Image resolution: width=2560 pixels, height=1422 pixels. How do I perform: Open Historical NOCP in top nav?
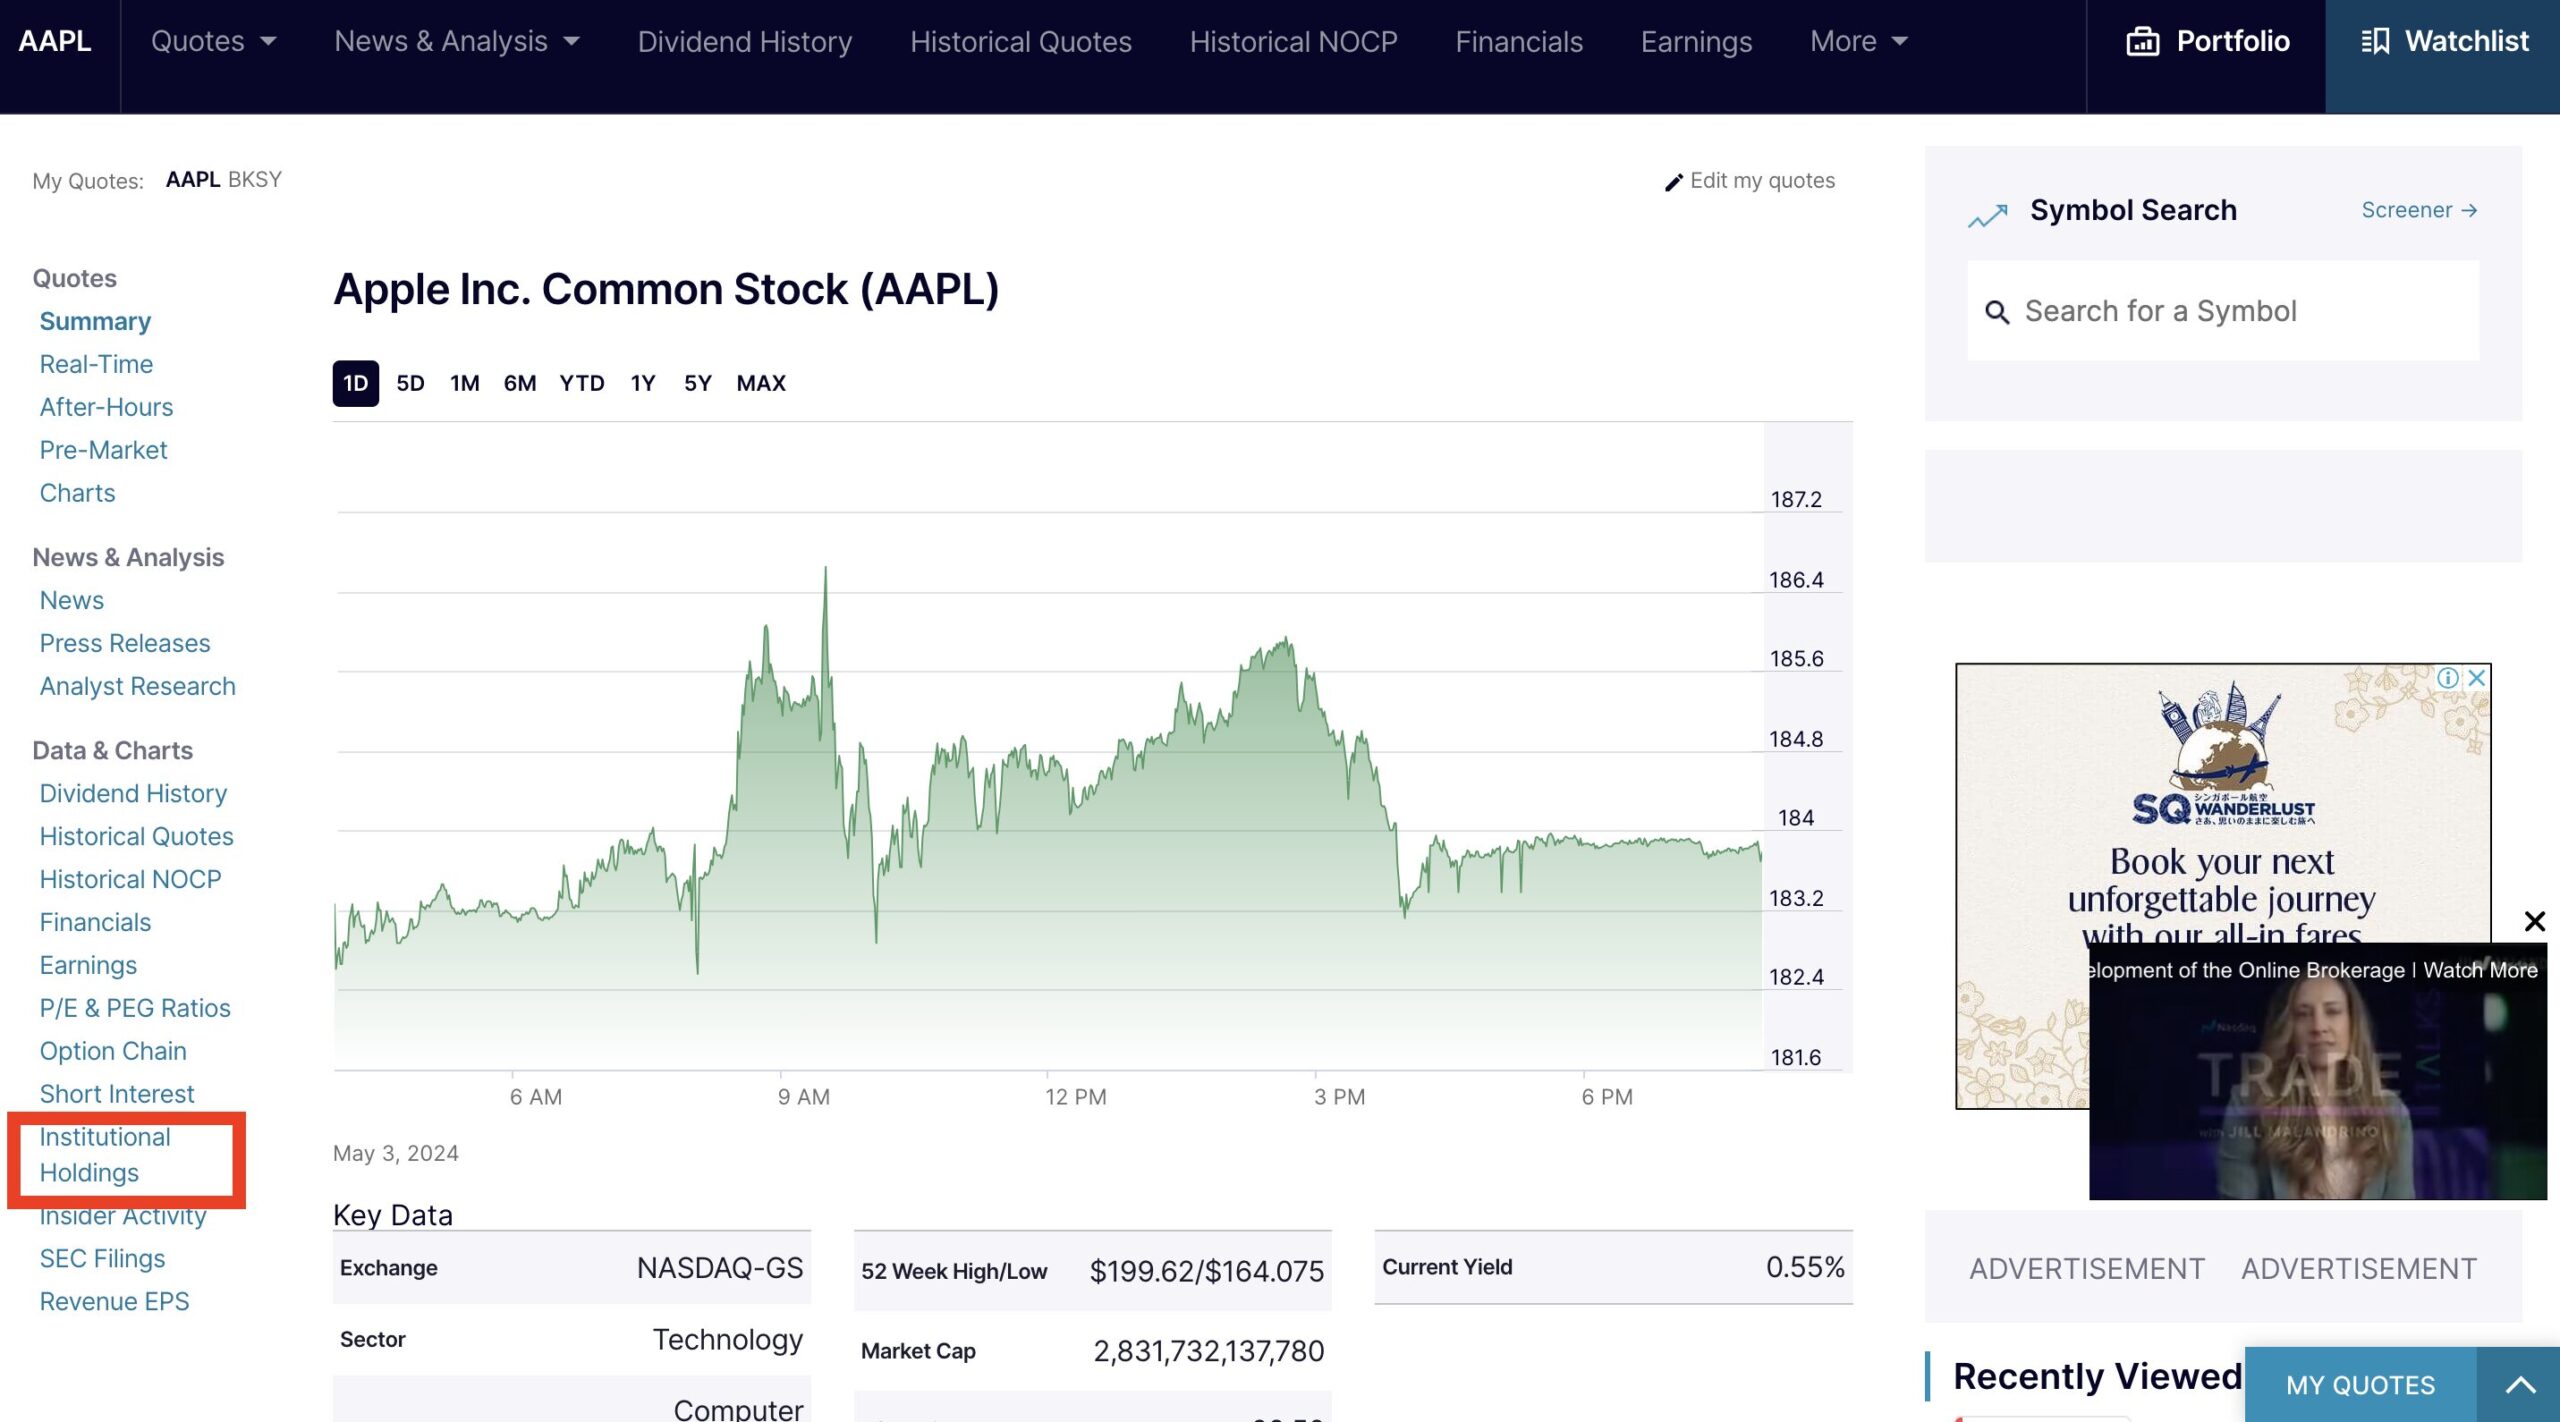[x=1293, y=41]
